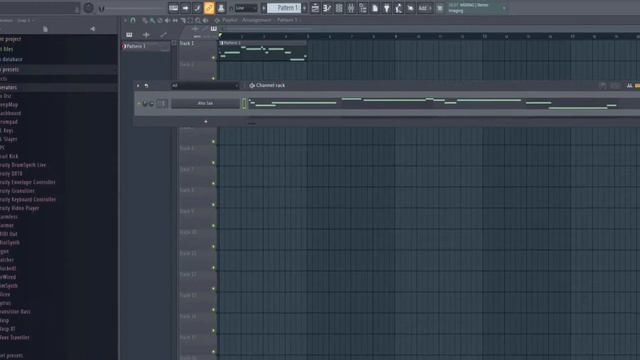Image resolution: width=640 pixels, height=360 pixels.
Task: Select Fruity Video Player in browser
Action: pos(20,208)
